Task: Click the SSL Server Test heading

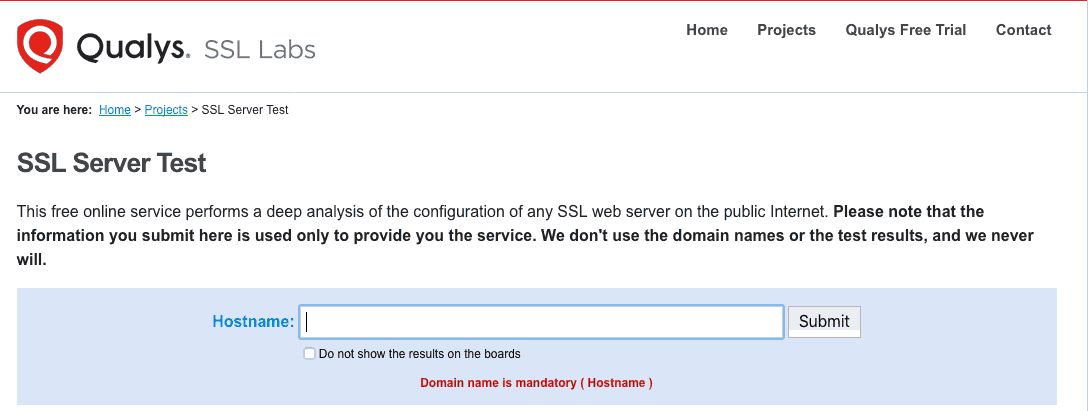Action: click(112, 163)
